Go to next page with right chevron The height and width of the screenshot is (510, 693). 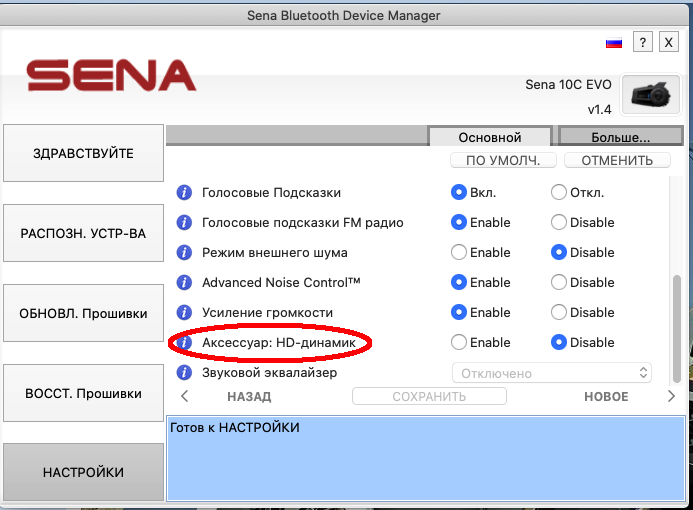[671, 396]
